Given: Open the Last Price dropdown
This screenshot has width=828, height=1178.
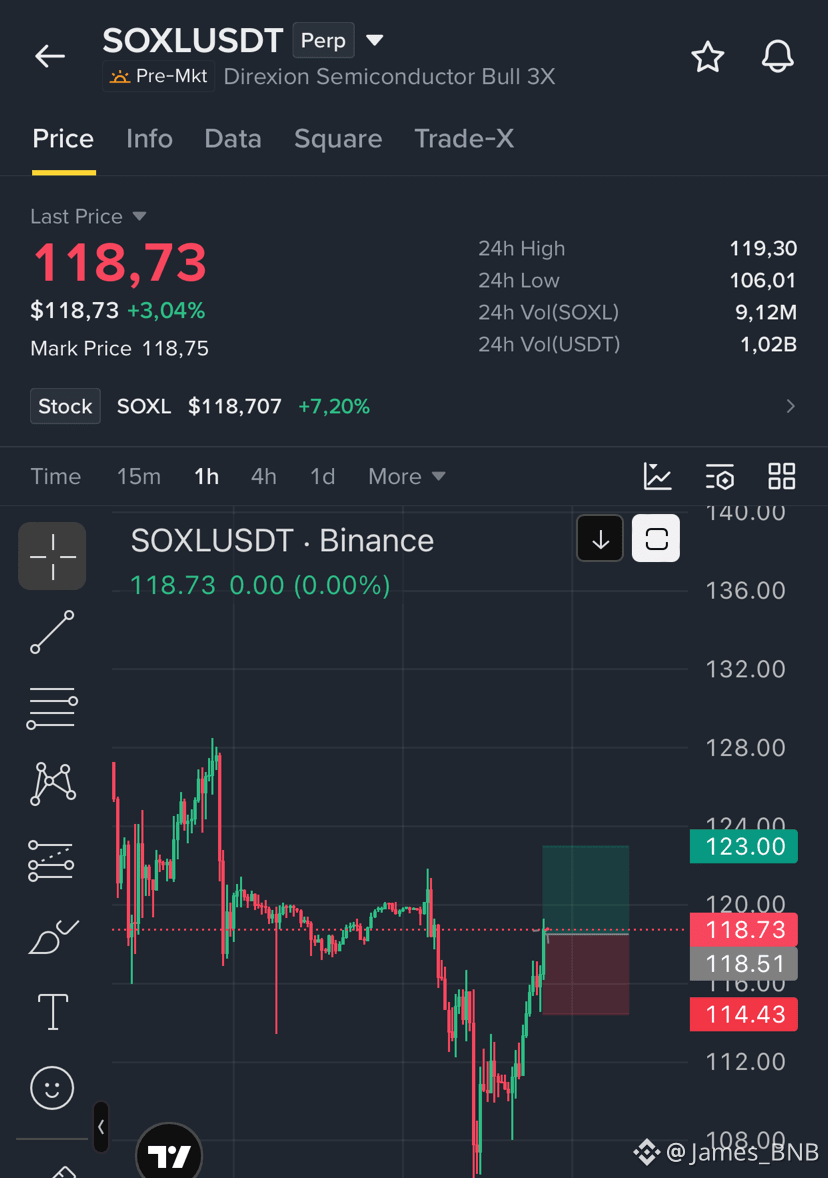Looking at the screenshot, I should 88,216.
